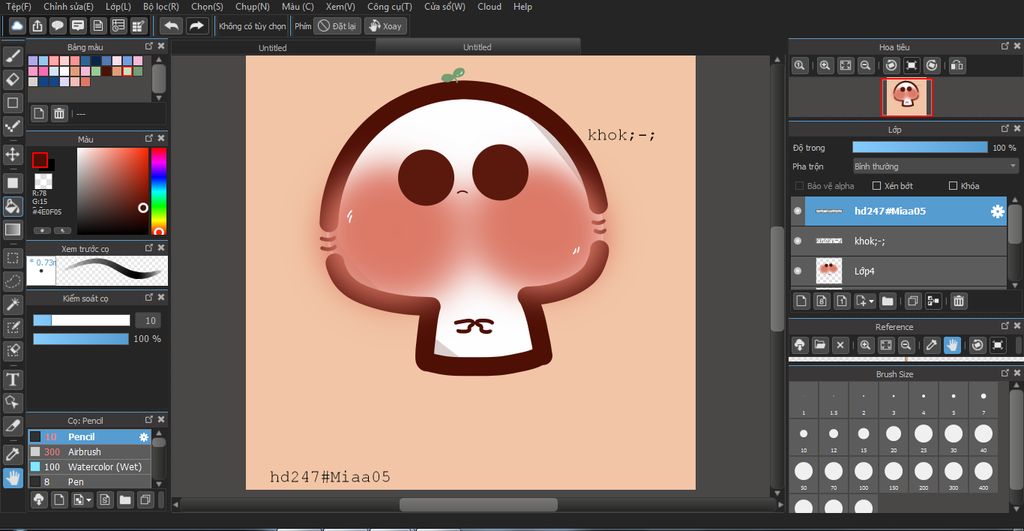Click the rainbow hue strip in Màu panel
Viewport: 1024px width, 531px height.
point(159,191)
